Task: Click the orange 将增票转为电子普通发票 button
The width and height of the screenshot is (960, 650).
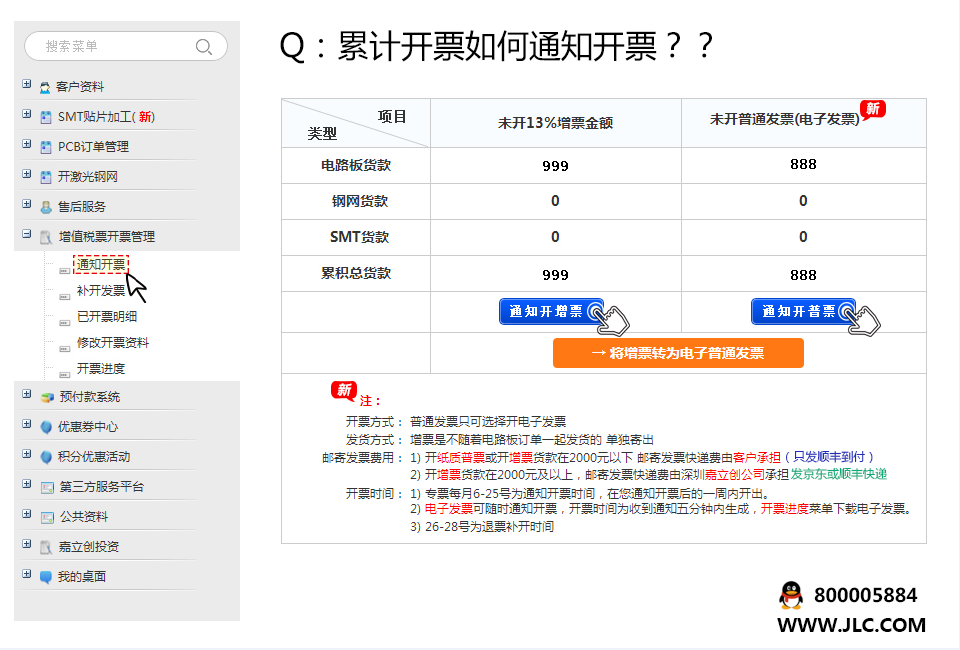Action: pyautogui.click(x=678, y=353)
